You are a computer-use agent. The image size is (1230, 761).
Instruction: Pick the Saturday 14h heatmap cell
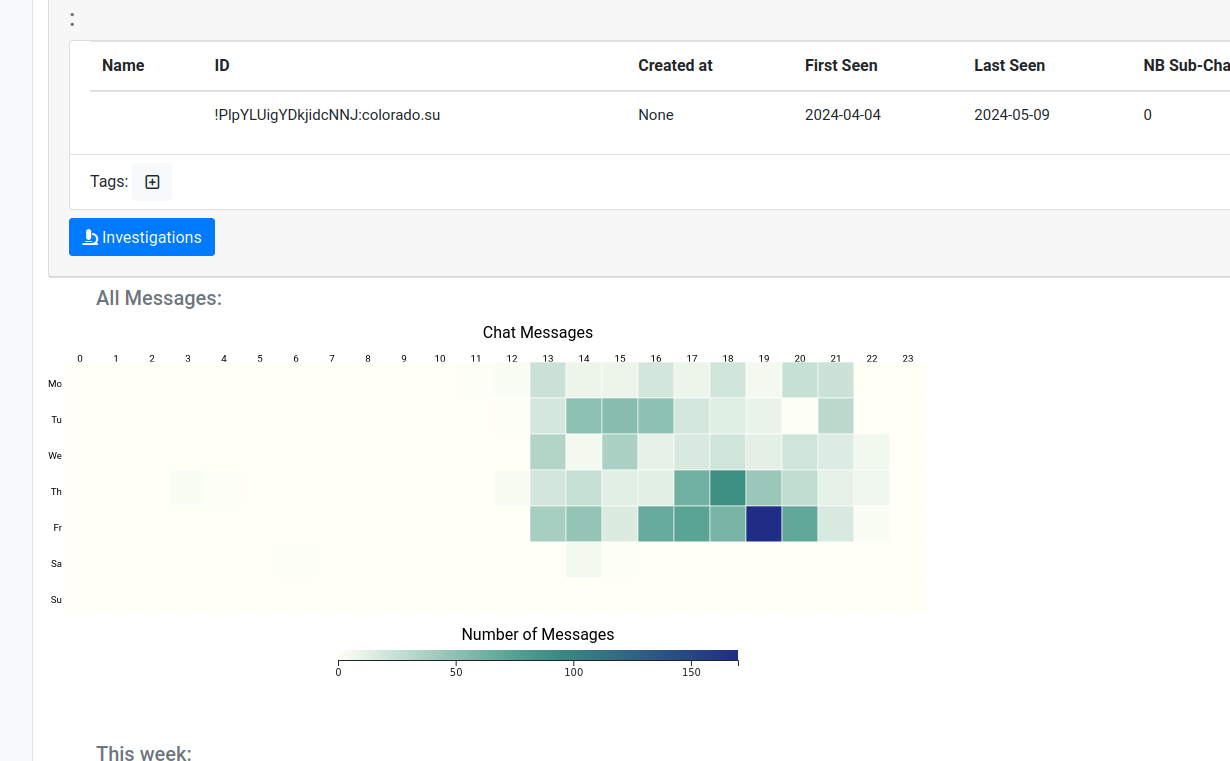point(584,560)
